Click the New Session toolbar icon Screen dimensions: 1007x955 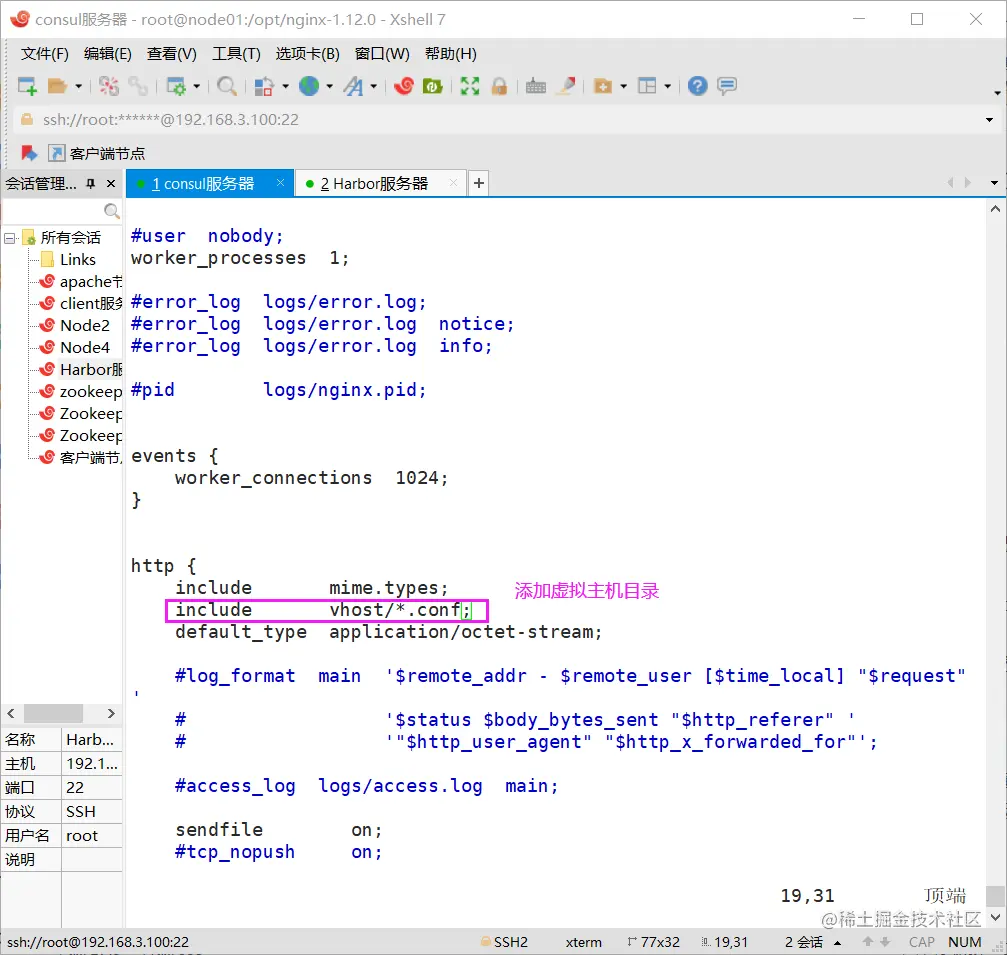pos(28,87)
